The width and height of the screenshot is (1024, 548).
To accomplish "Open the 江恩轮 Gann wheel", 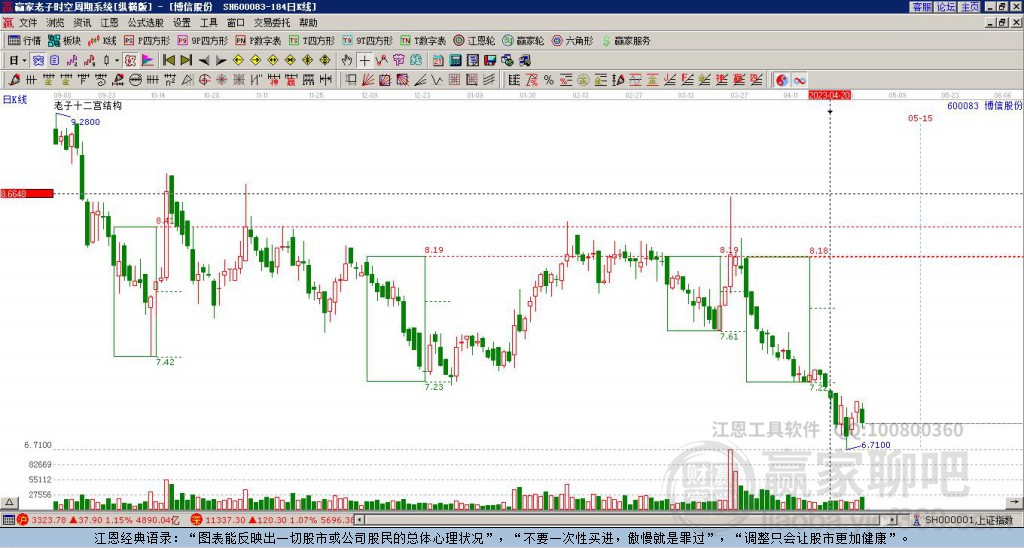I will (474, 40).
